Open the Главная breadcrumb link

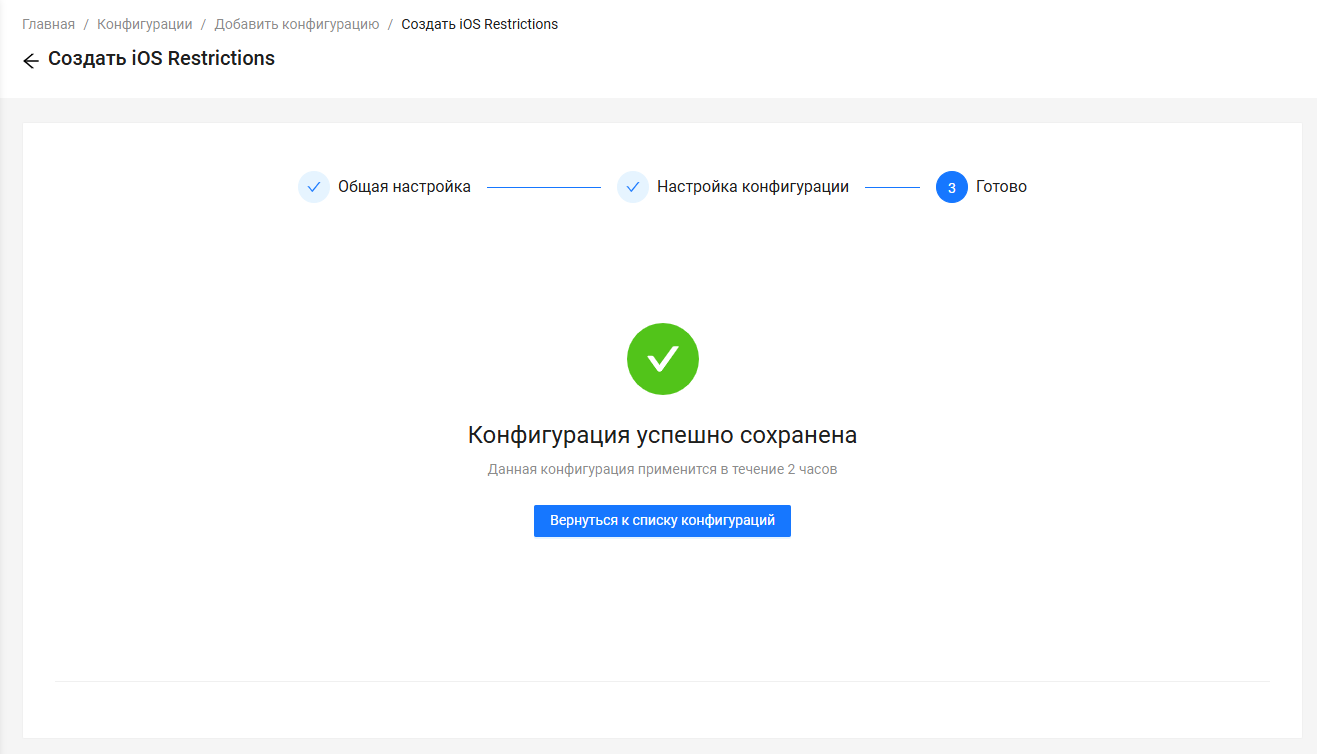click(48, 24)
